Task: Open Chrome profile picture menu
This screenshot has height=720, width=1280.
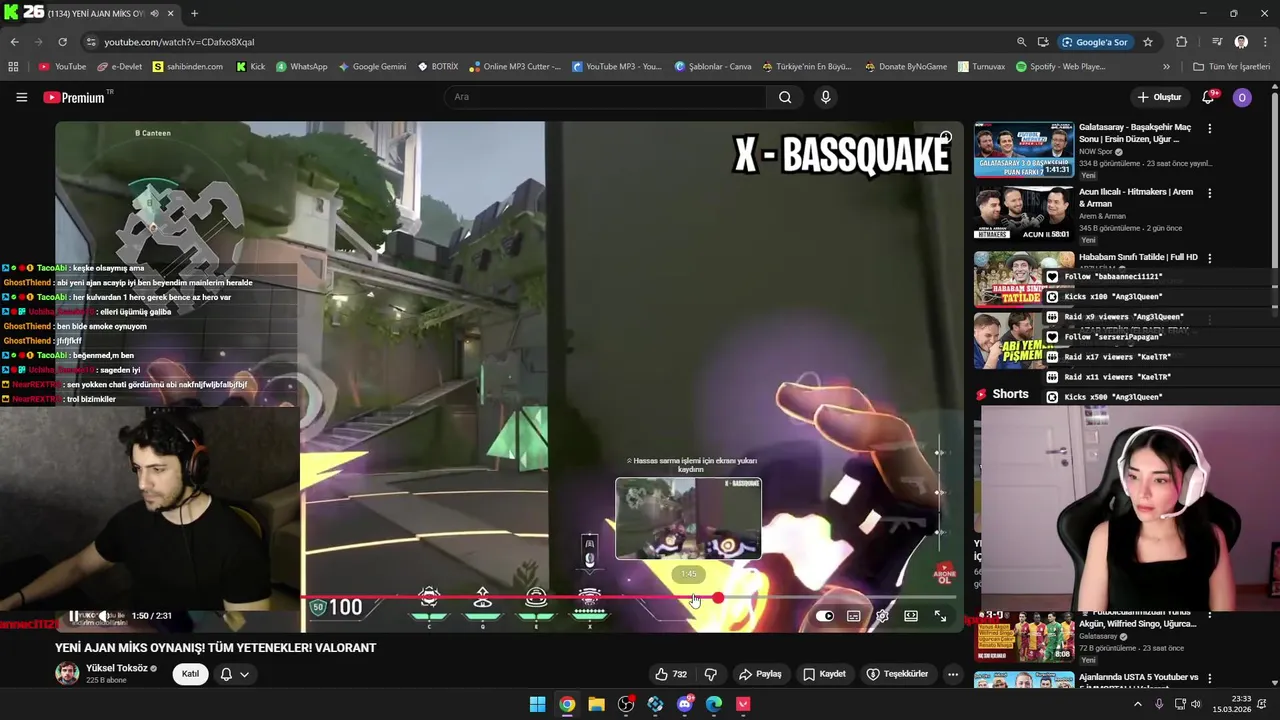Action: (1241, 42)
